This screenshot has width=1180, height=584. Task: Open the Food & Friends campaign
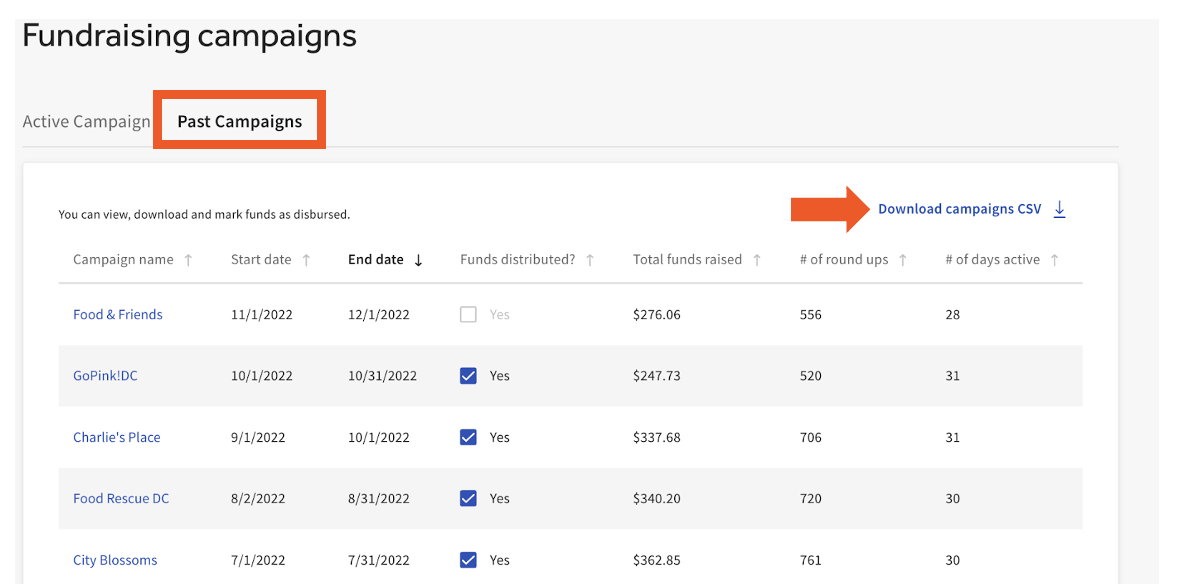pos(117,315)
